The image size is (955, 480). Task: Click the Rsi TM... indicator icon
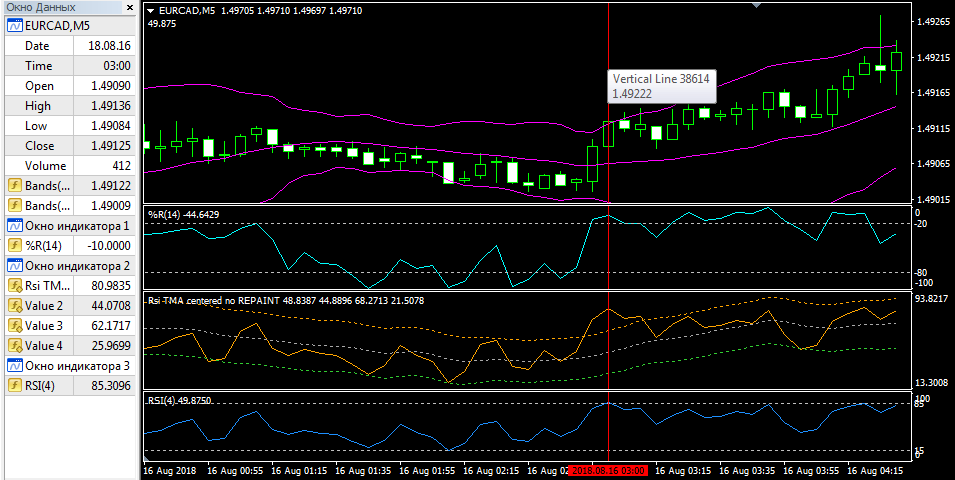[15, 286]
